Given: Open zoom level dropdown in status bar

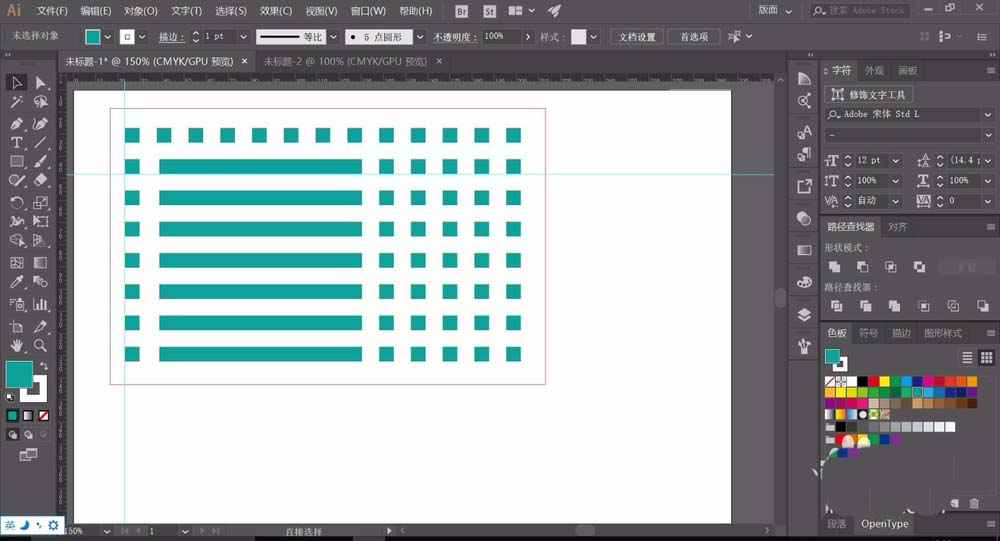Looking at the screenshot, I should 107,531.
